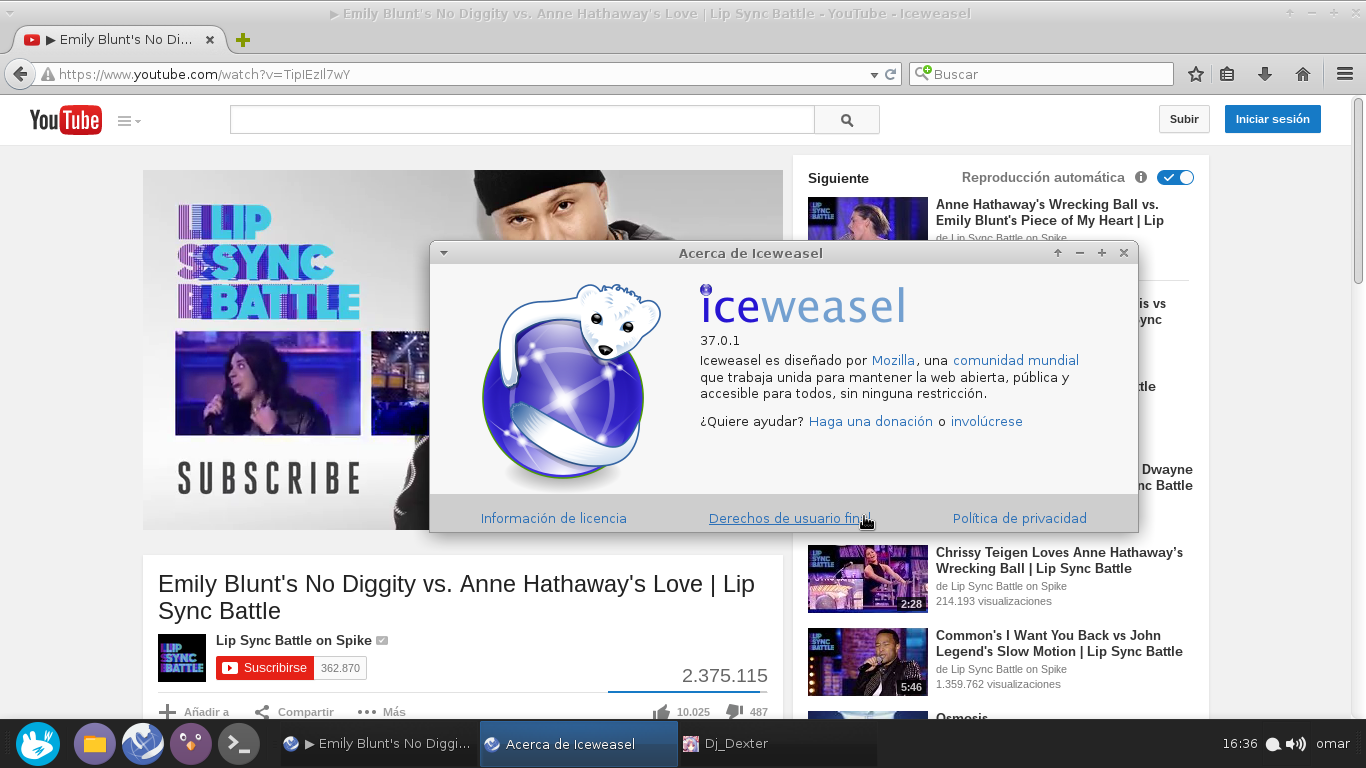Click the omar user label
1366x768 pixels.
1333,744
